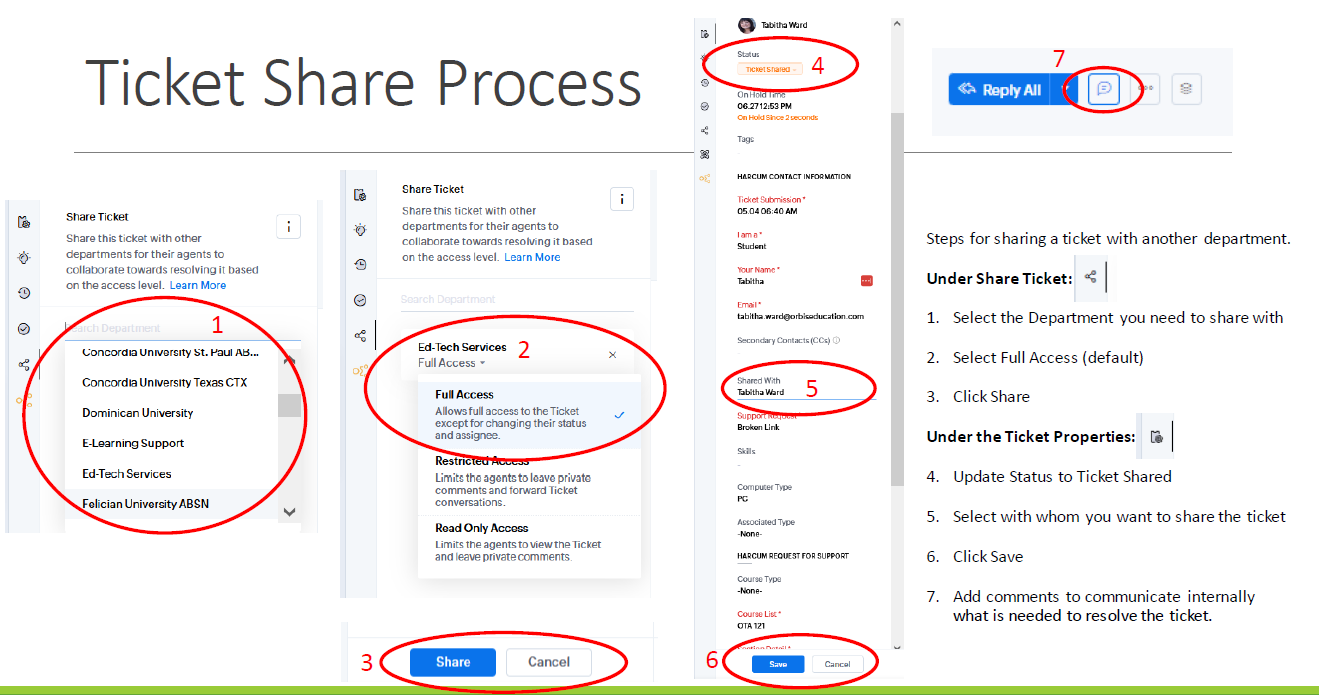Click the red ellipsis icon beside Your Name field

[866, 281]
